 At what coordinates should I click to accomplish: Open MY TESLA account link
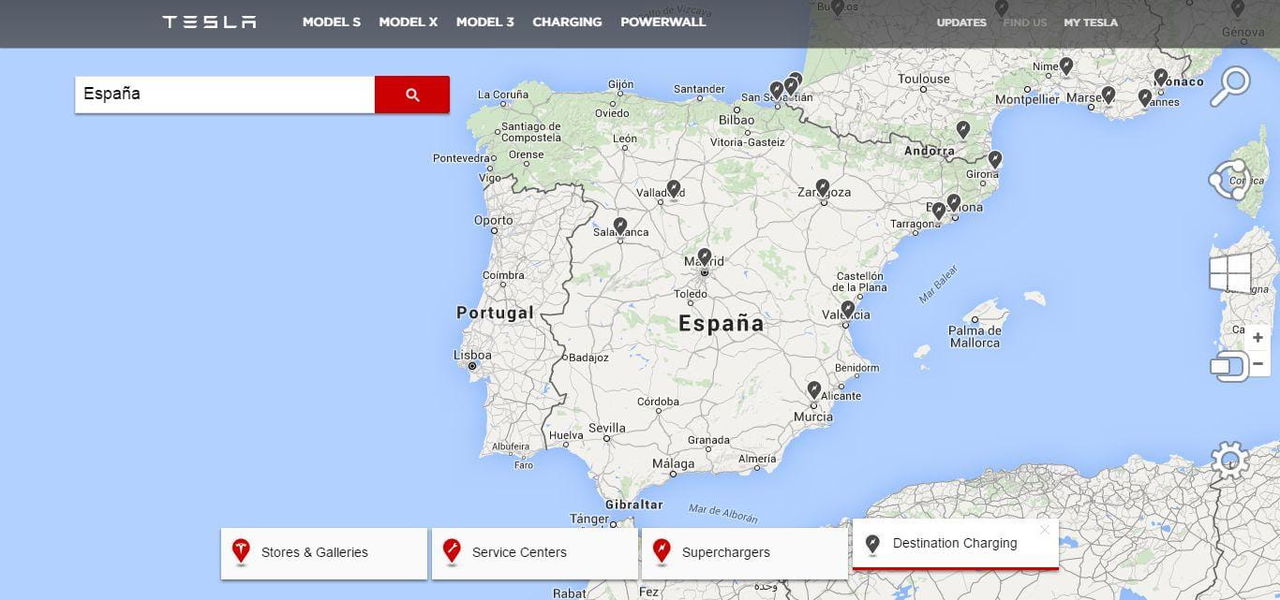(1091, 23)
